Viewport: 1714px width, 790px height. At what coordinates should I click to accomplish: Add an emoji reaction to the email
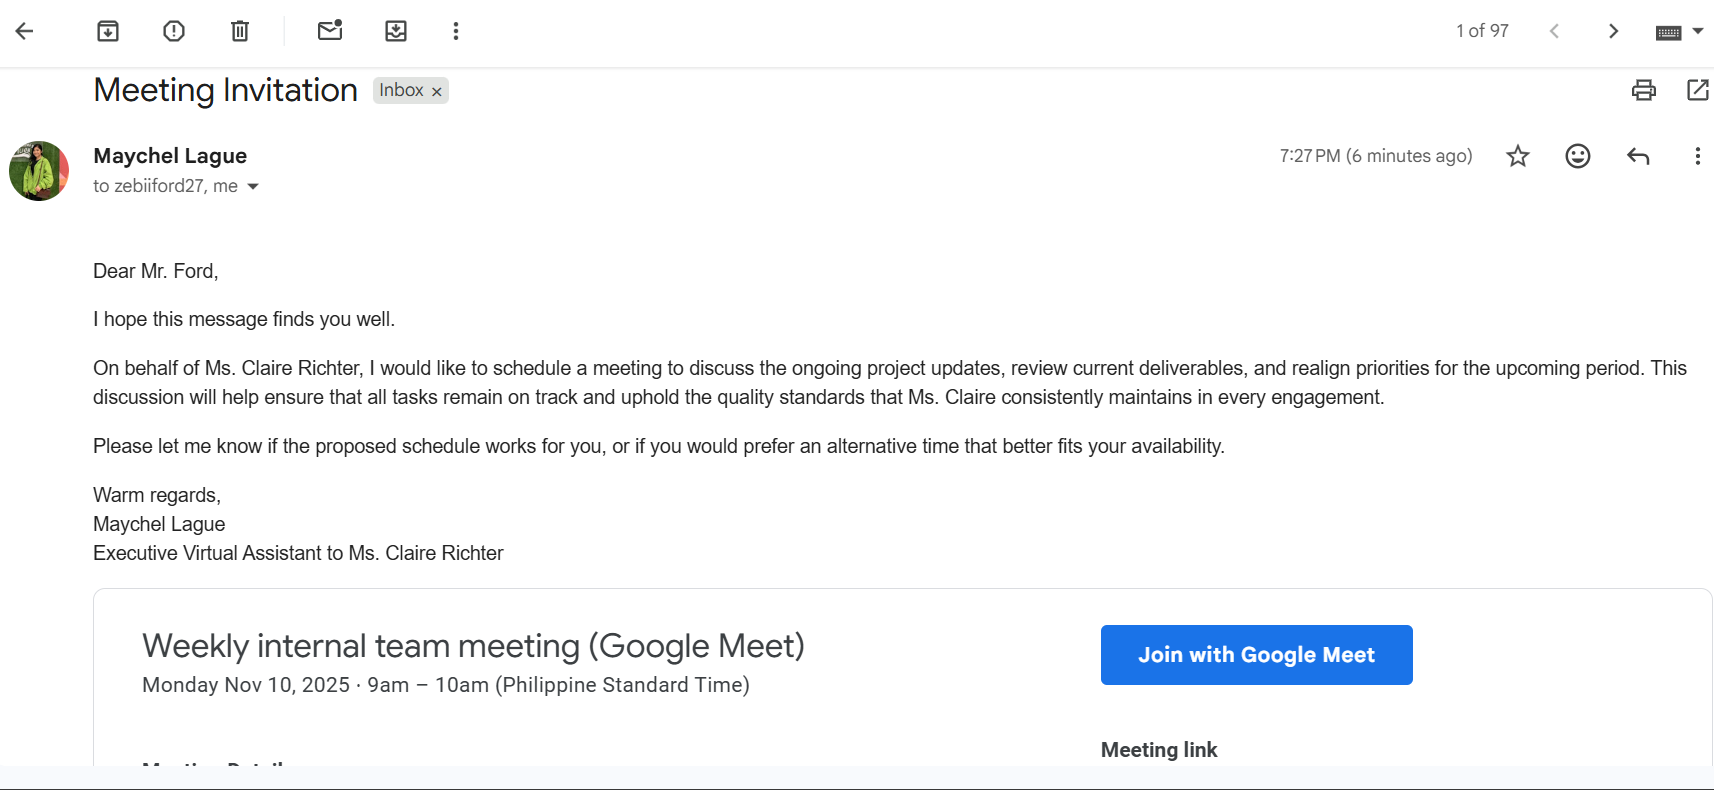tap(1578, 156)
